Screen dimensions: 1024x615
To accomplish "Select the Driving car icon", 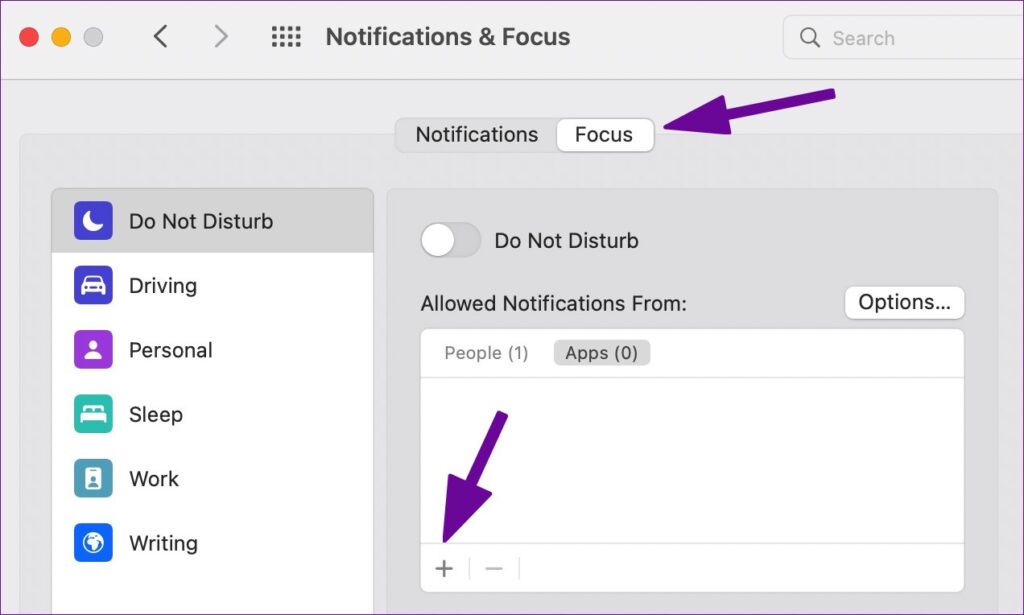I will pos(93,285).
